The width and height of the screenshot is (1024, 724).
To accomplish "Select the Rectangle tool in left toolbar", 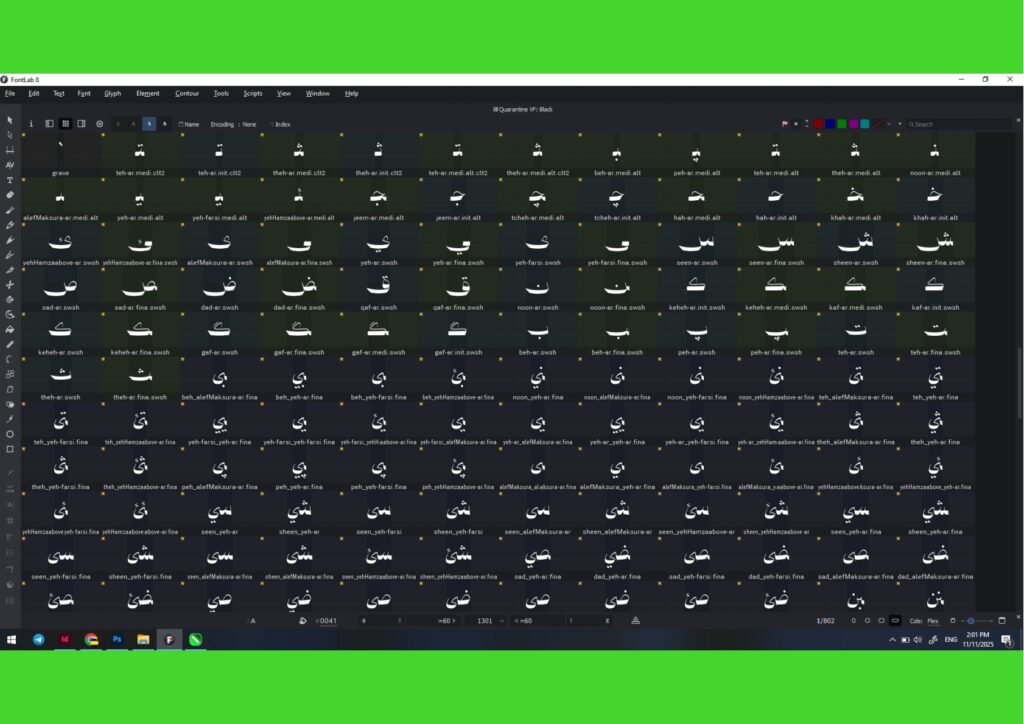I will 10,449.
